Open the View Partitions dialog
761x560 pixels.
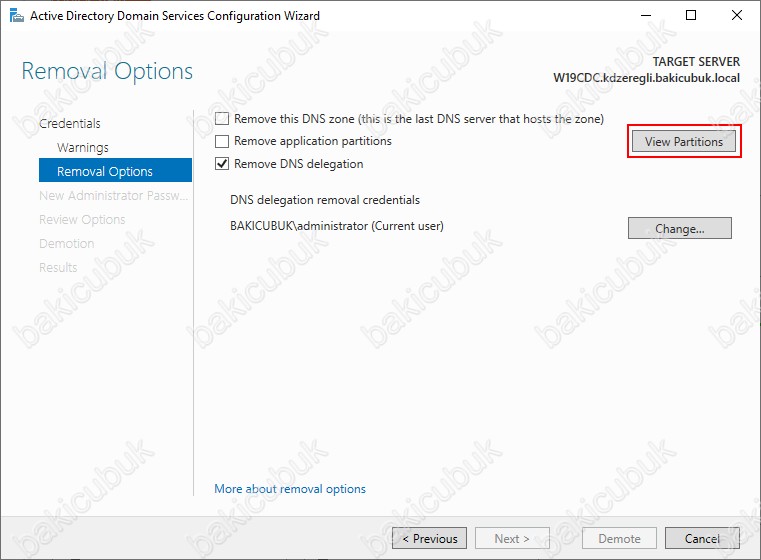[684, 141]
